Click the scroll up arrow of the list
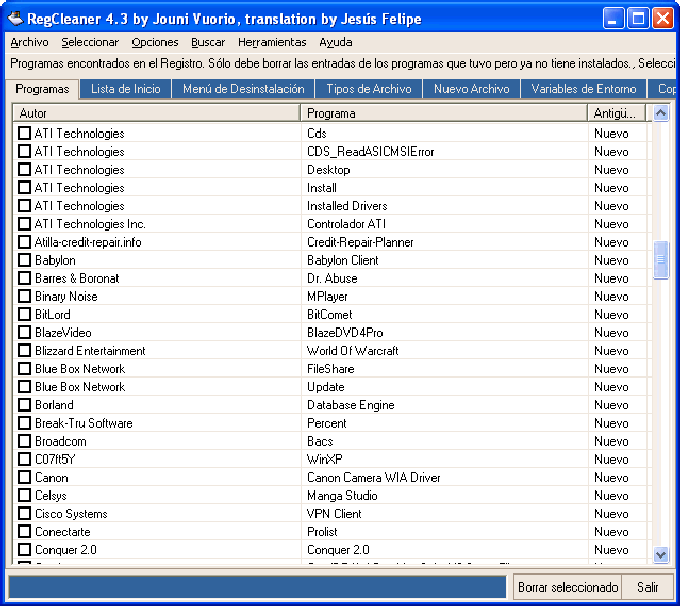Viewport: 680px width, 606px height. [660, 113]
